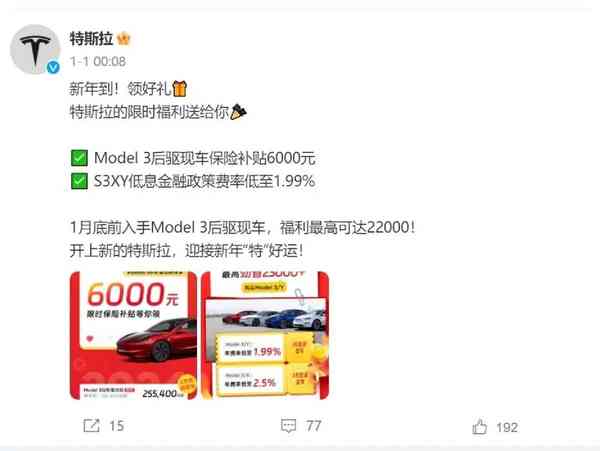Open the 1.99% finance rate image
The image size is (600, 451).
point(265,335)
